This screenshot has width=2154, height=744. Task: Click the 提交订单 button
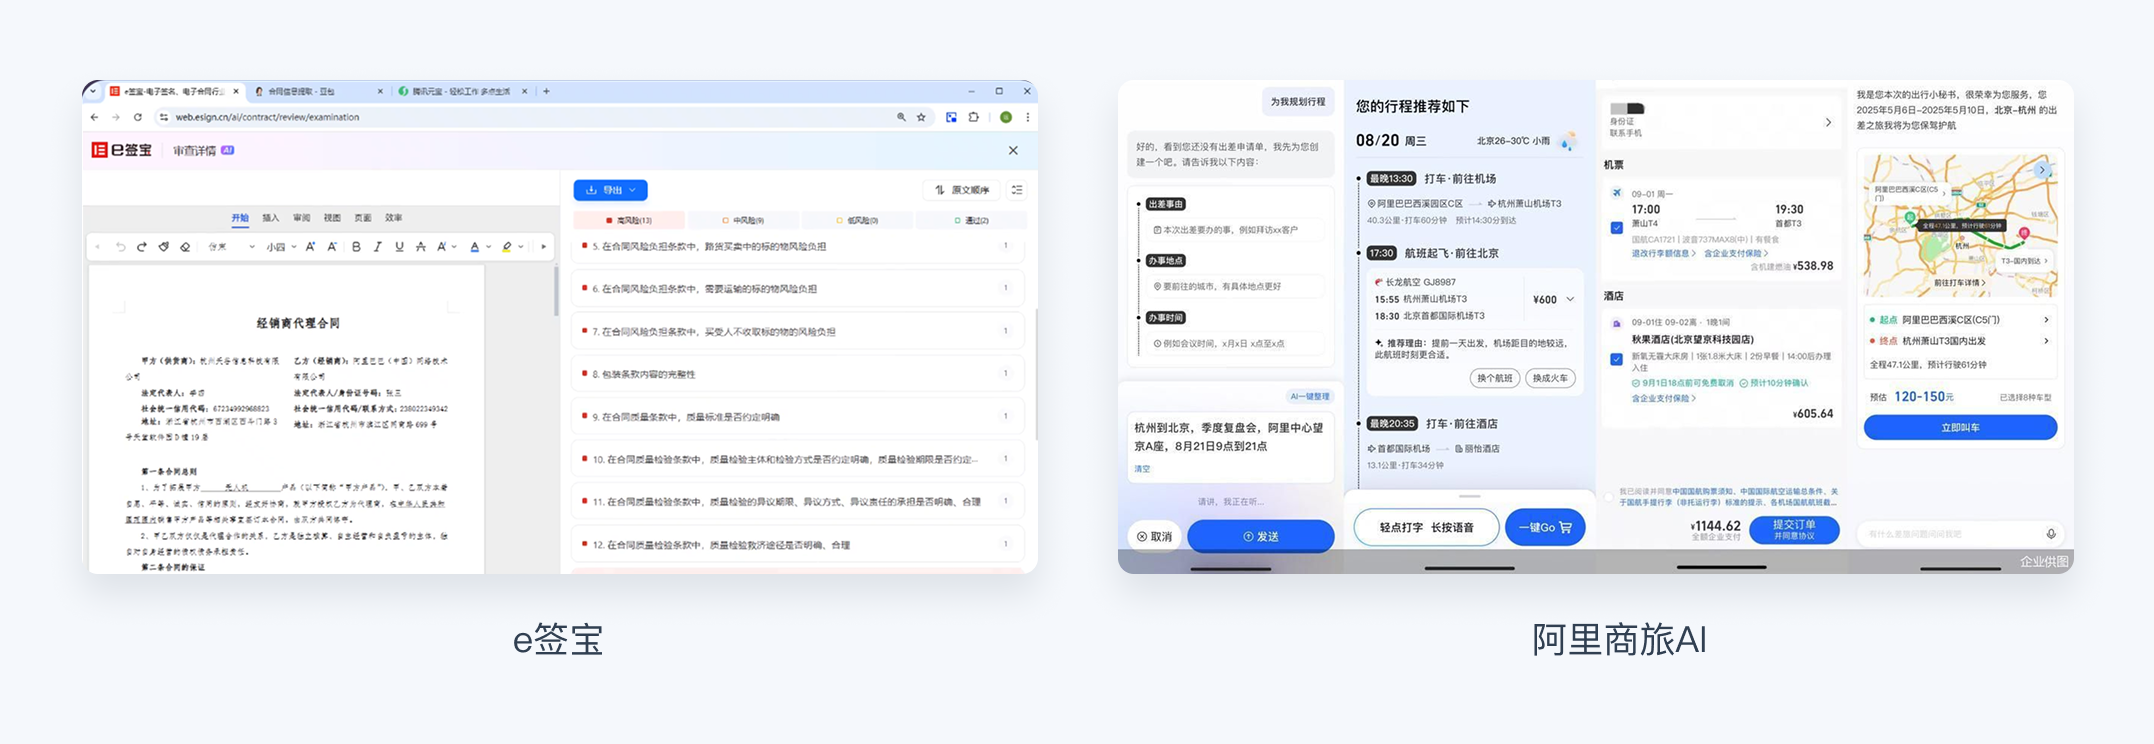pos(1794,529)
